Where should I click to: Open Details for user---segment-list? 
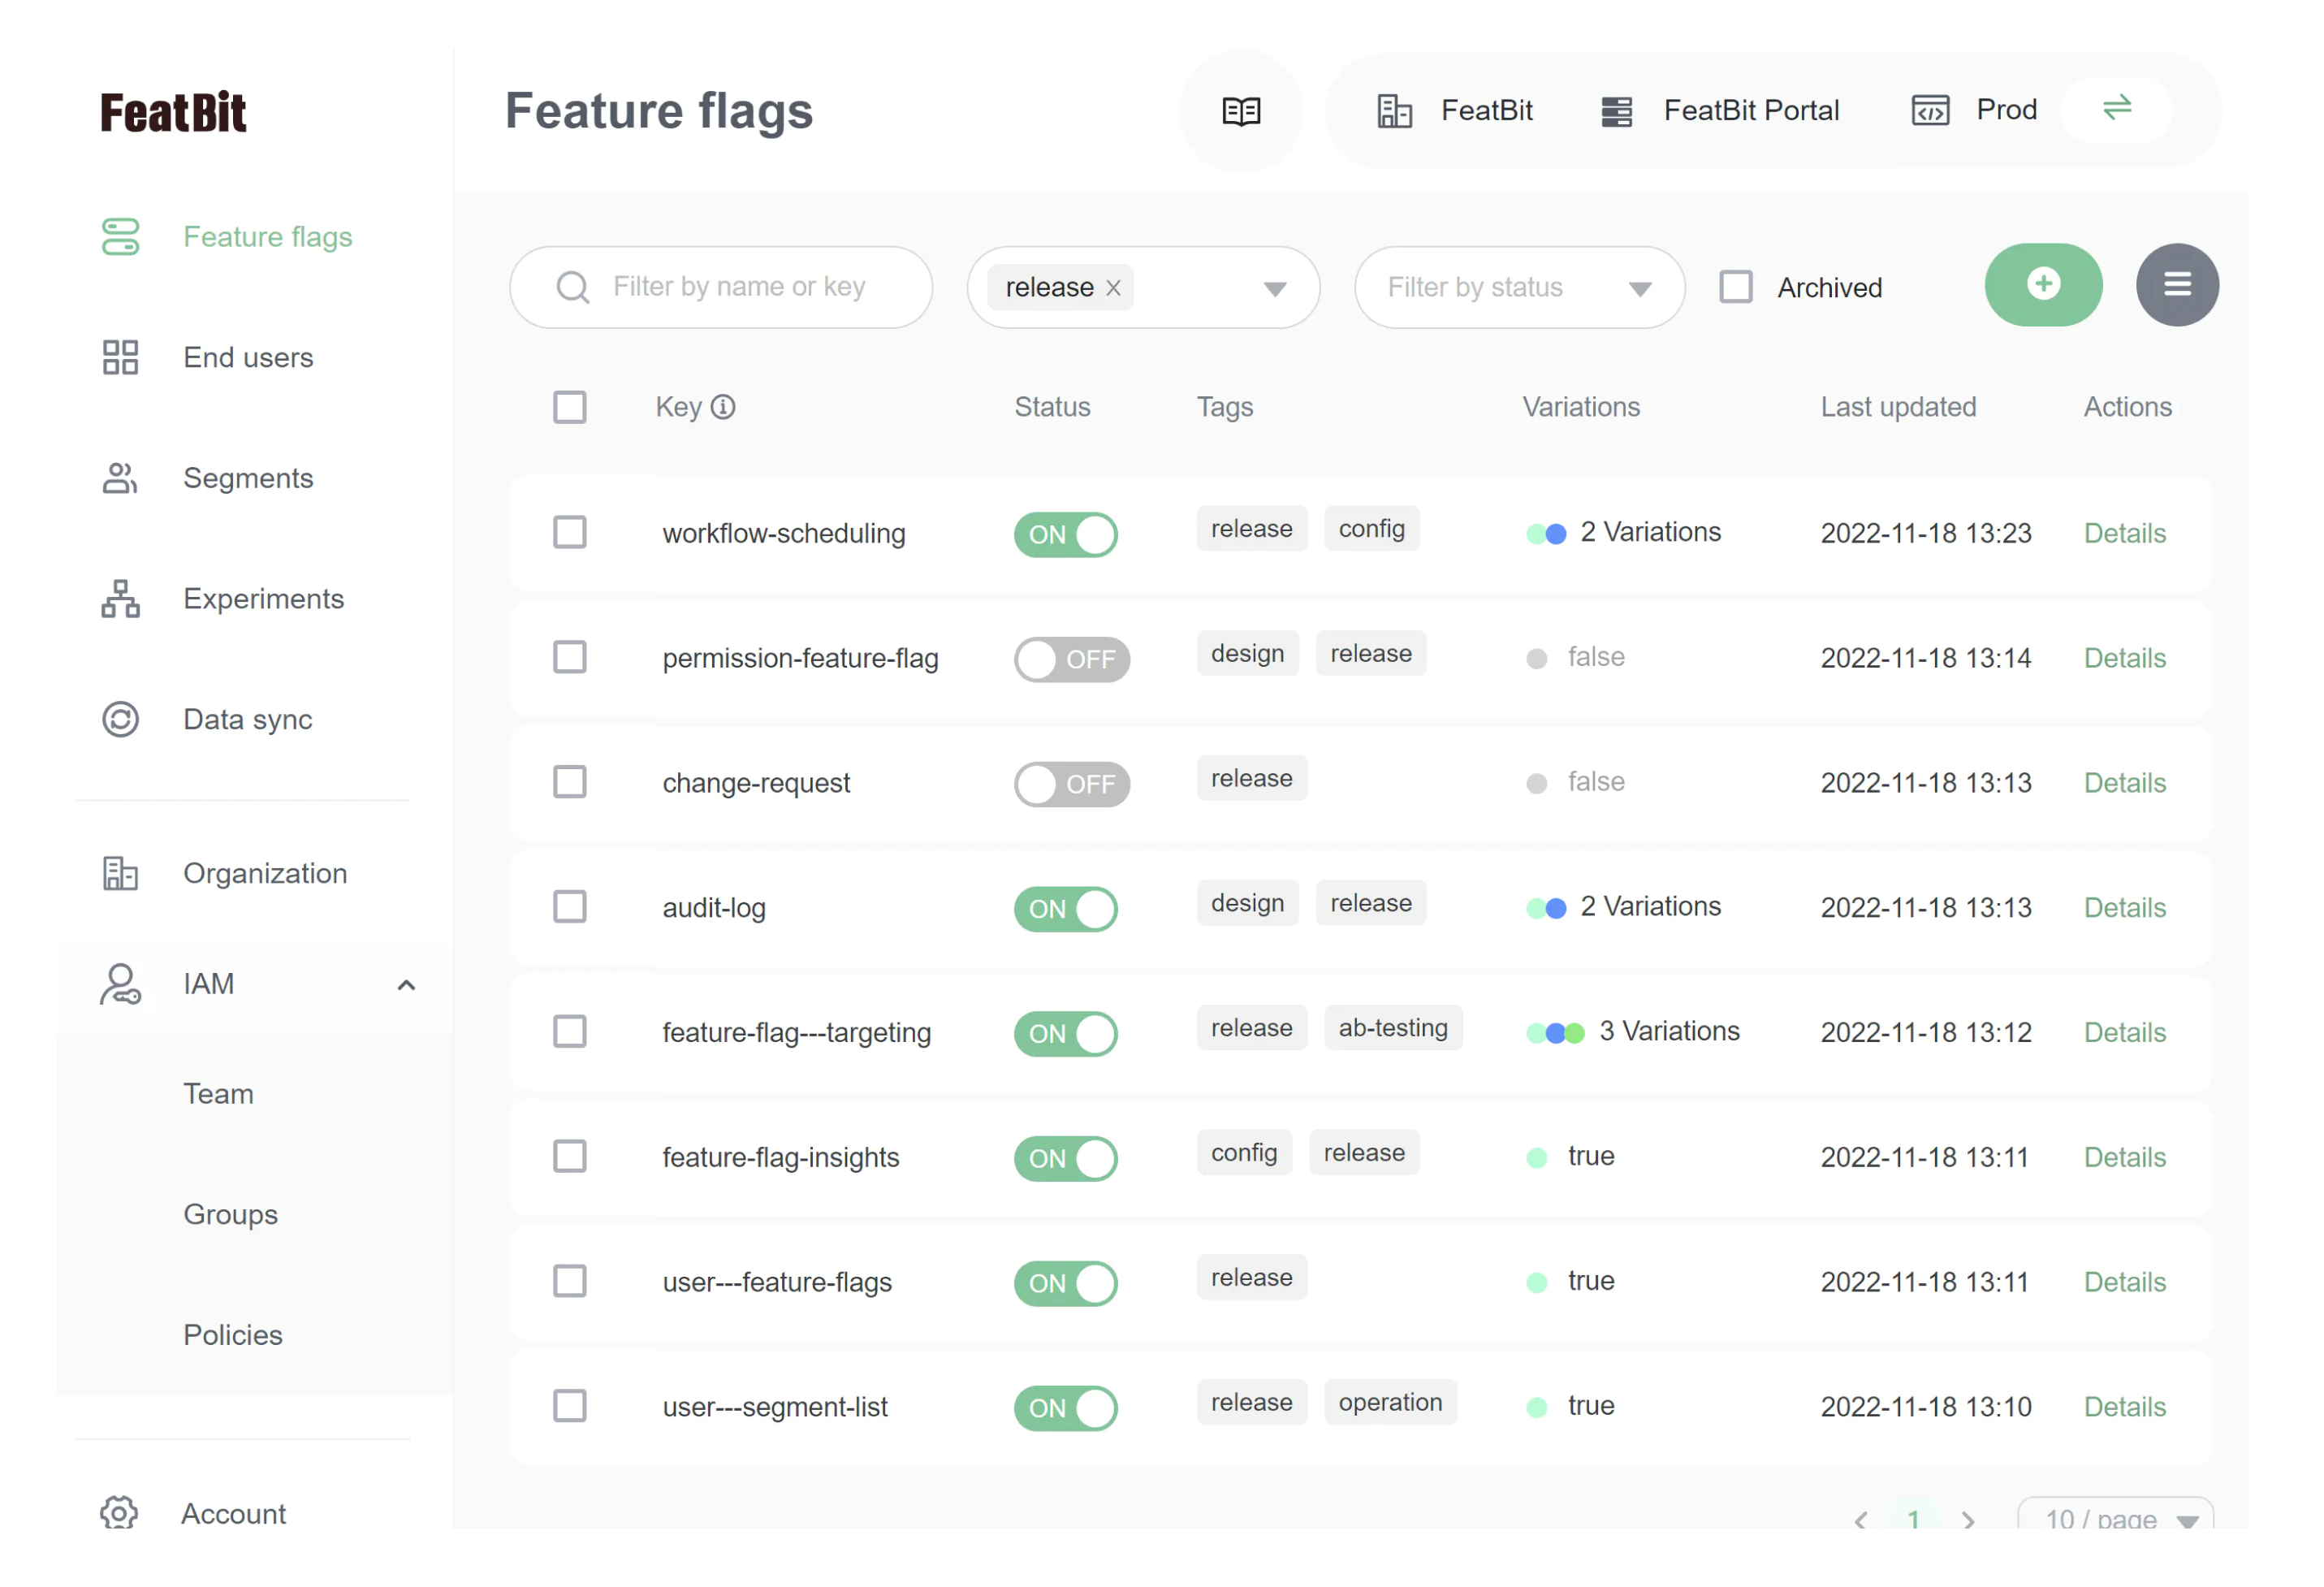pos(2125,1407)
